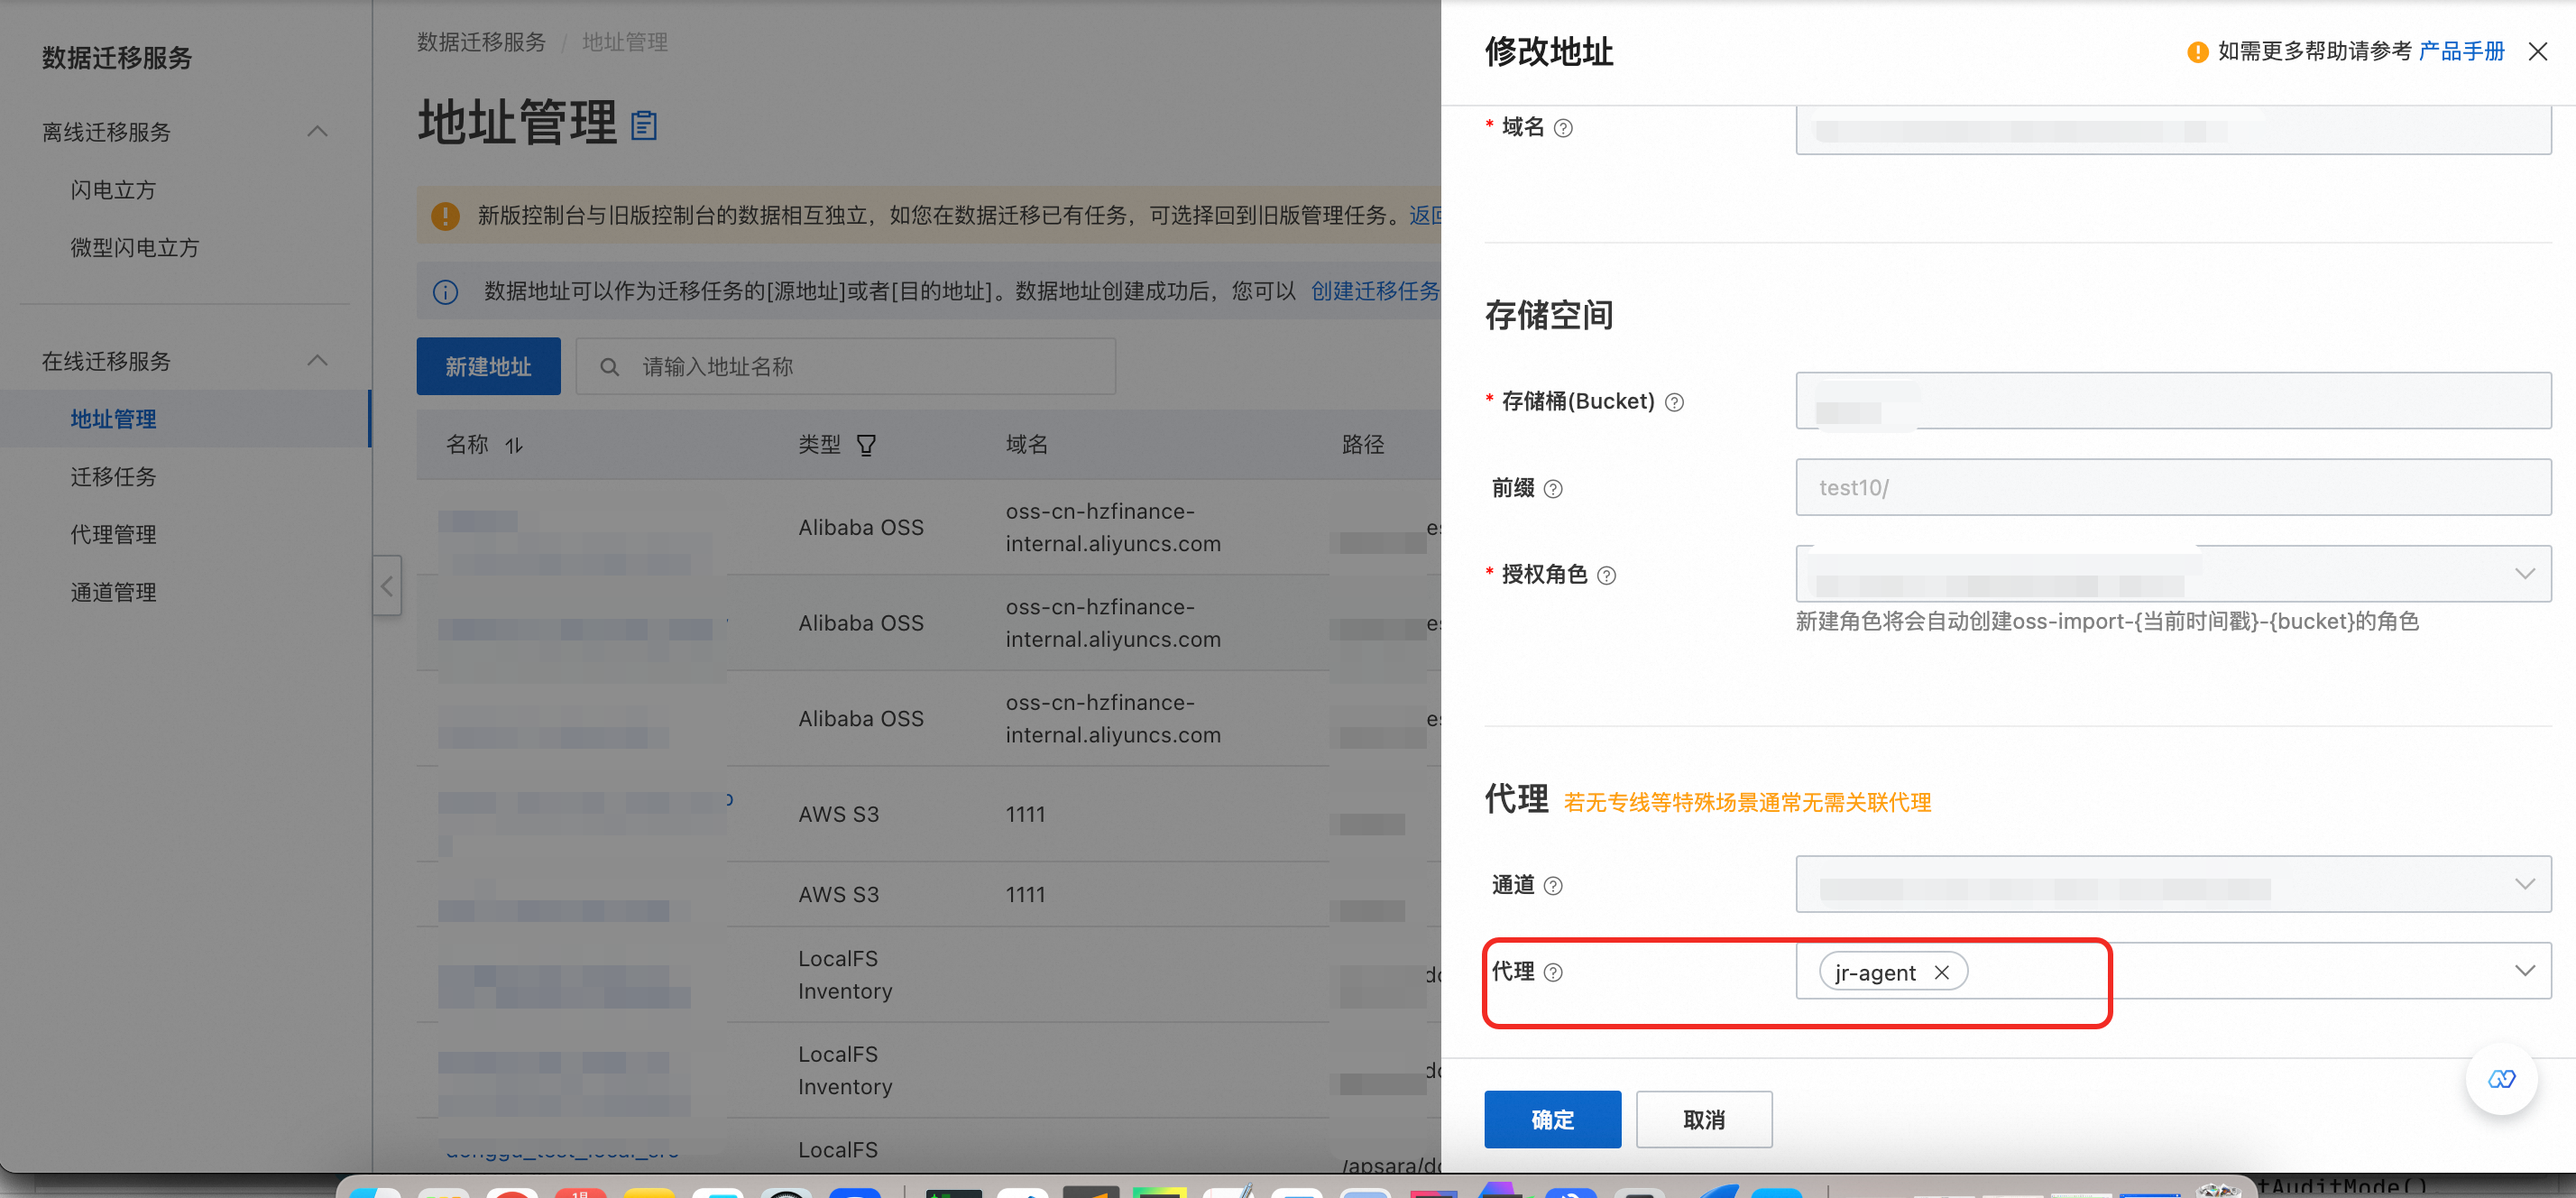Remove the jr-agent tag
Viewport: 2576px width, 1198px height.
tap(1941, 972)
